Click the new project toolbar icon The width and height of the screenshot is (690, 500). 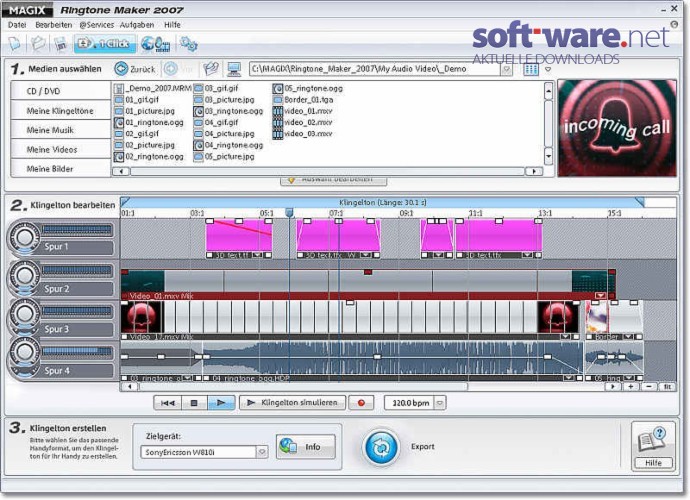(15, 44)
